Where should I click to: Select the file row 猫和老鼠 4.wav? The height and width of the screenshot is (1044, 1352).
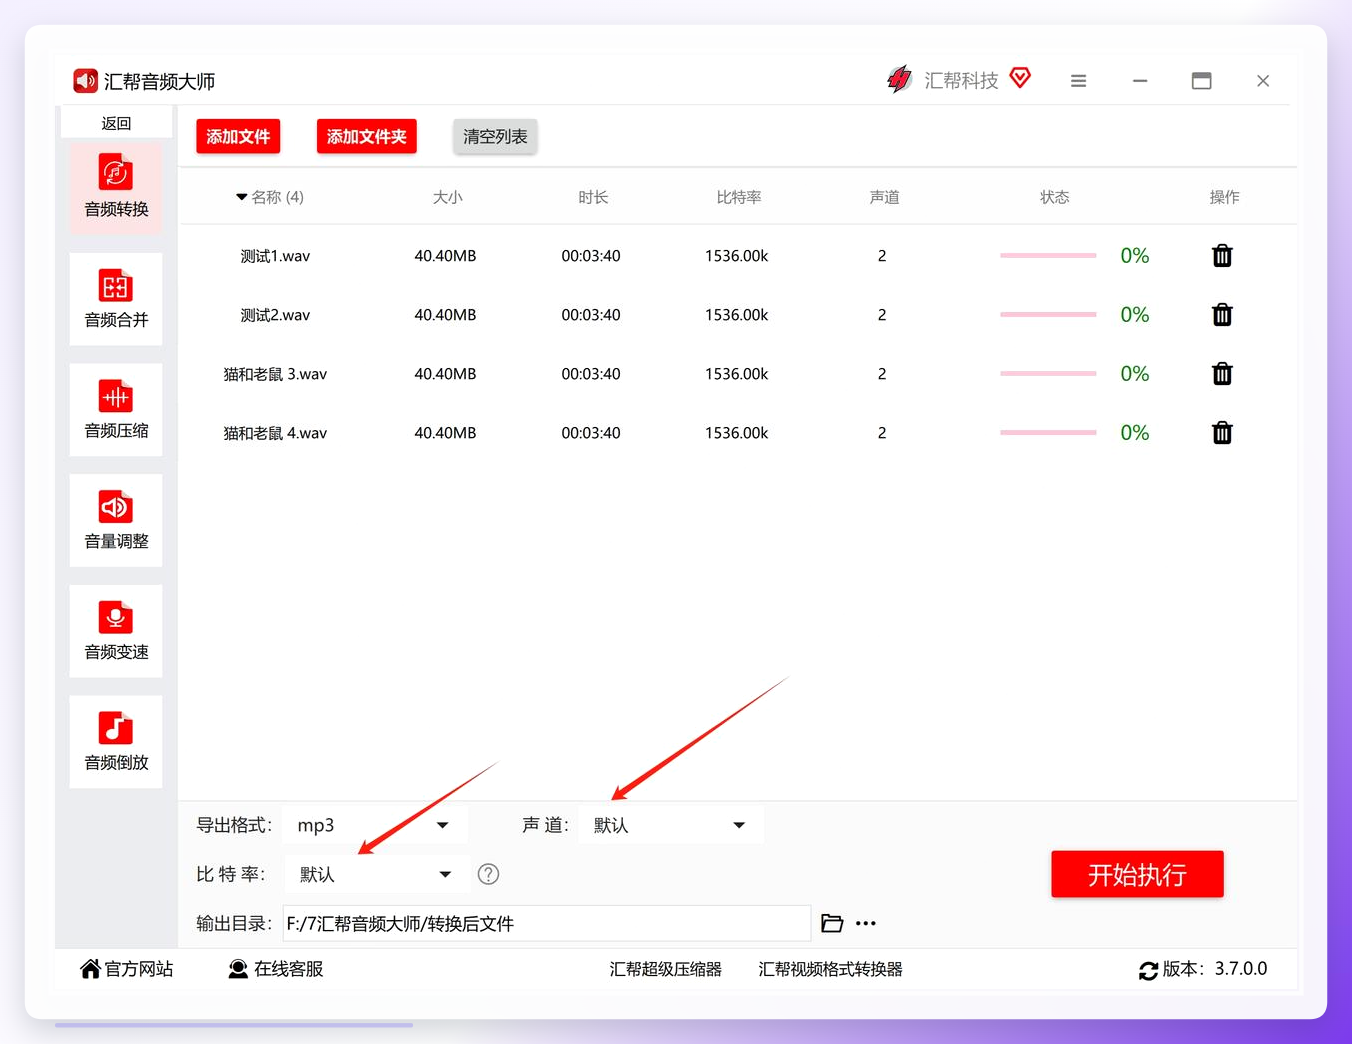(x=738, y=433)
